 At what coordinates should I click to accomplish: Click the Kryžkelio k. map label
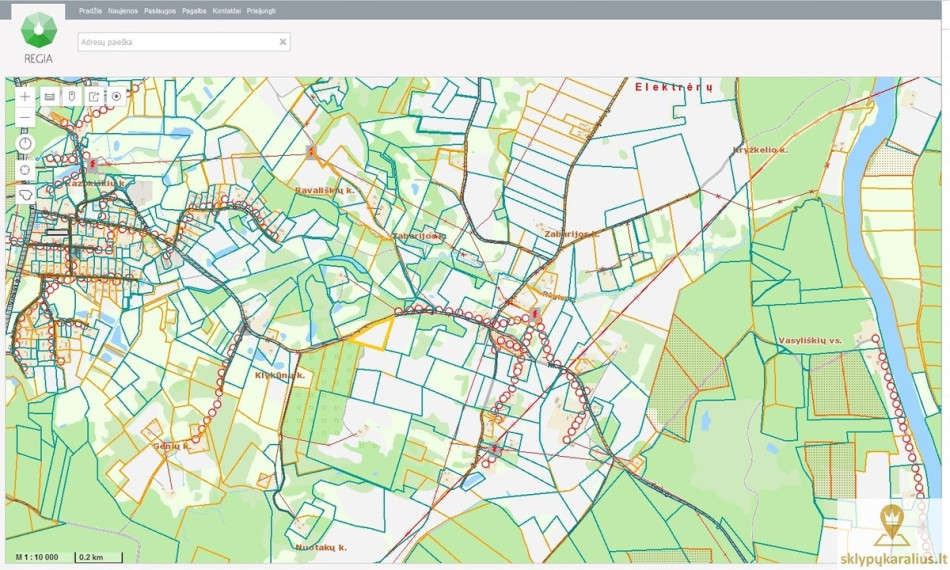click(x=760, y=150)
